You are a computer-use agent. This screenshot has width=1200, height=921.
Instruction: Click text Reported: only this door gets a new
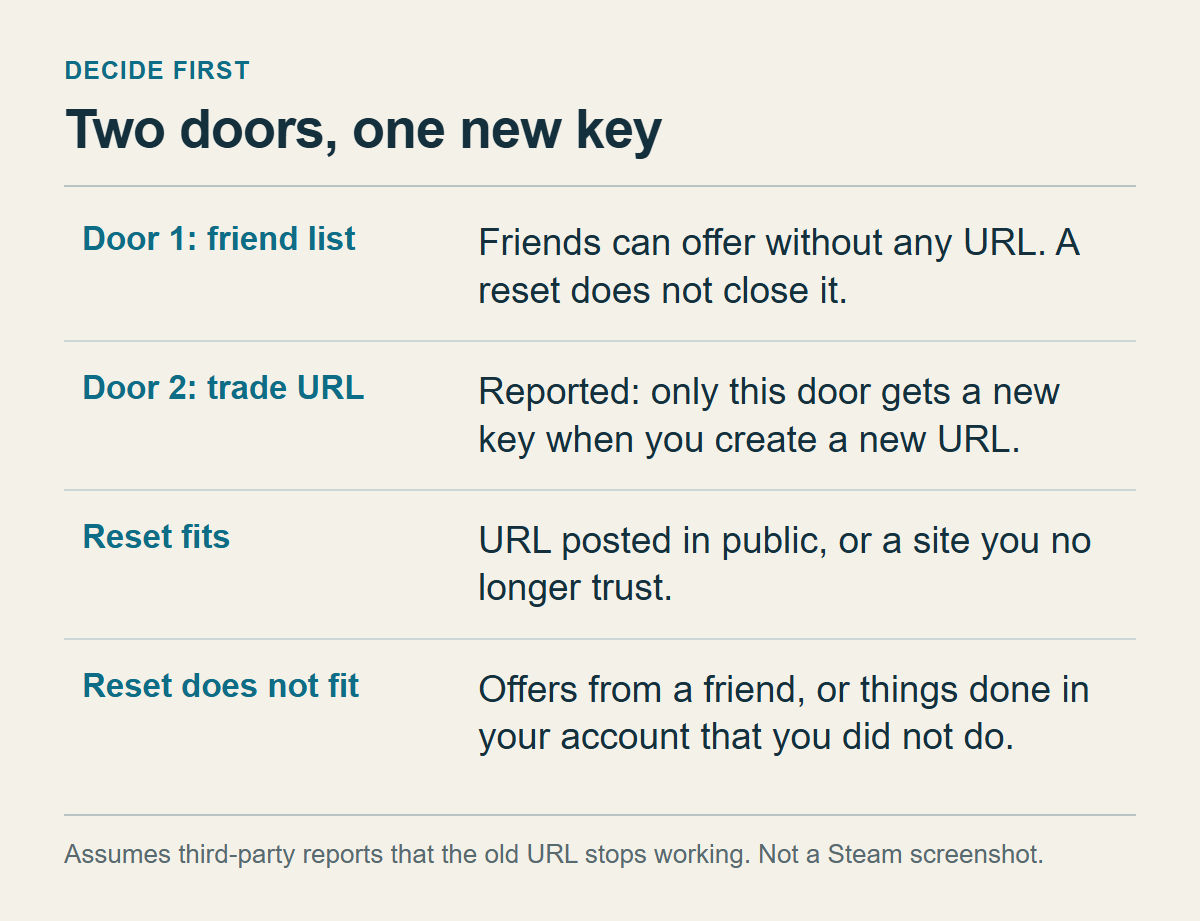769,392
